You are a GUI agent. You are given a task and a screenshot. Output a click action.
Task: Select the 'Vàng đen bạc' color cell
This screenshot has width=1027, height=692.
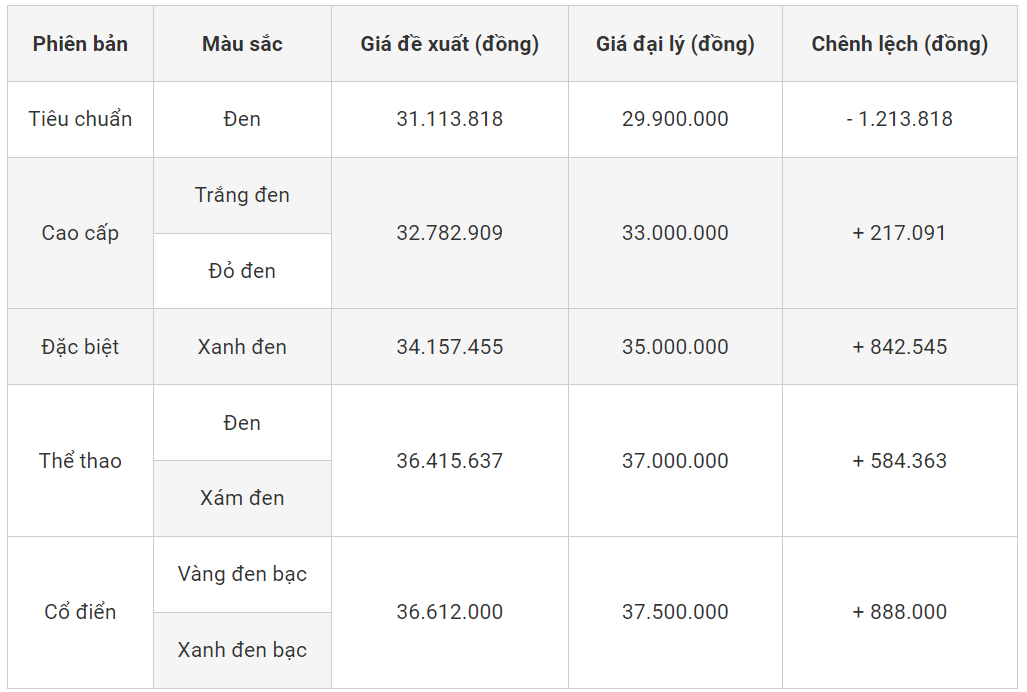pos(242,574)
